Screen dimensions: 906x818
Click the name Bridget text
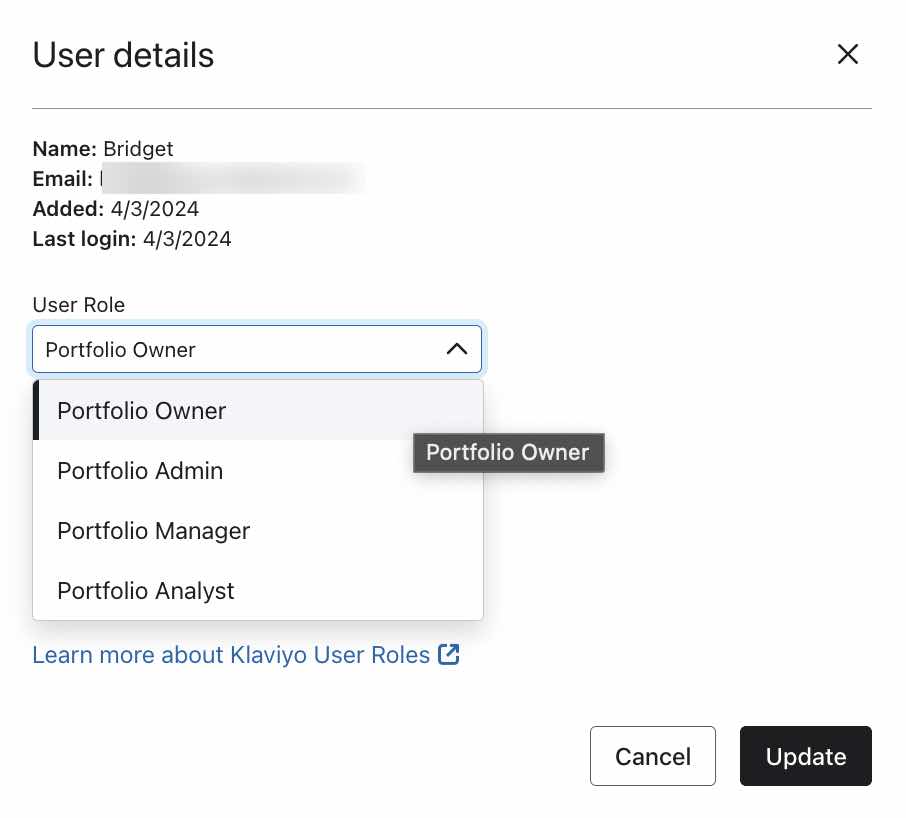coord(138,149)
